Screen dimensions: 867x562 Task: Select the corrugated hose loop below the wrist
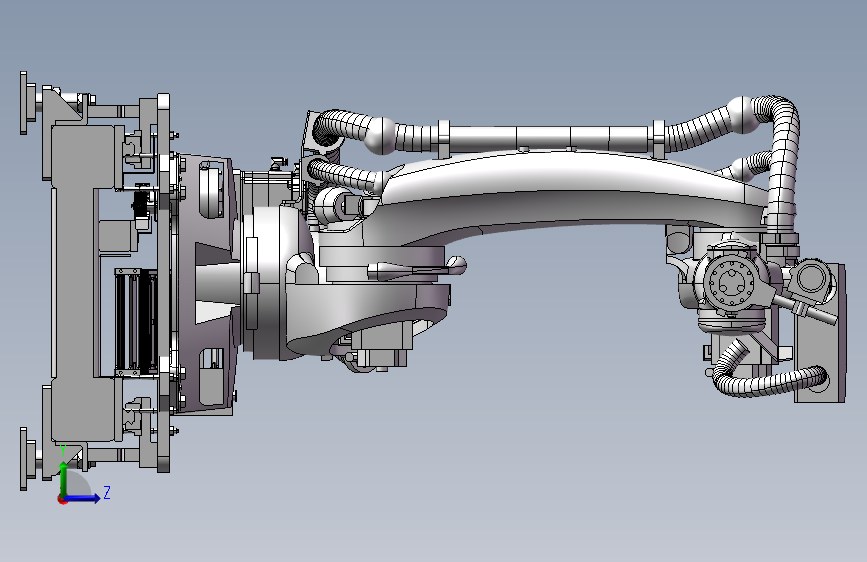[769, 373]
